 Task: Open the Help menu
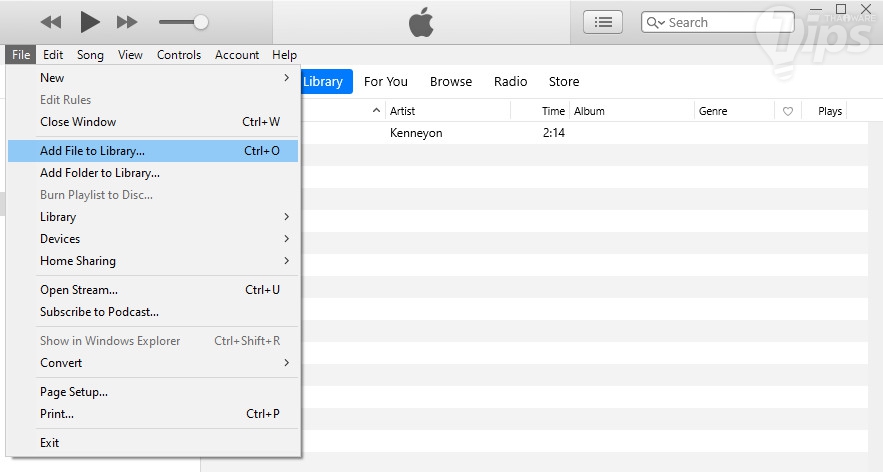(x=284, y=55)
